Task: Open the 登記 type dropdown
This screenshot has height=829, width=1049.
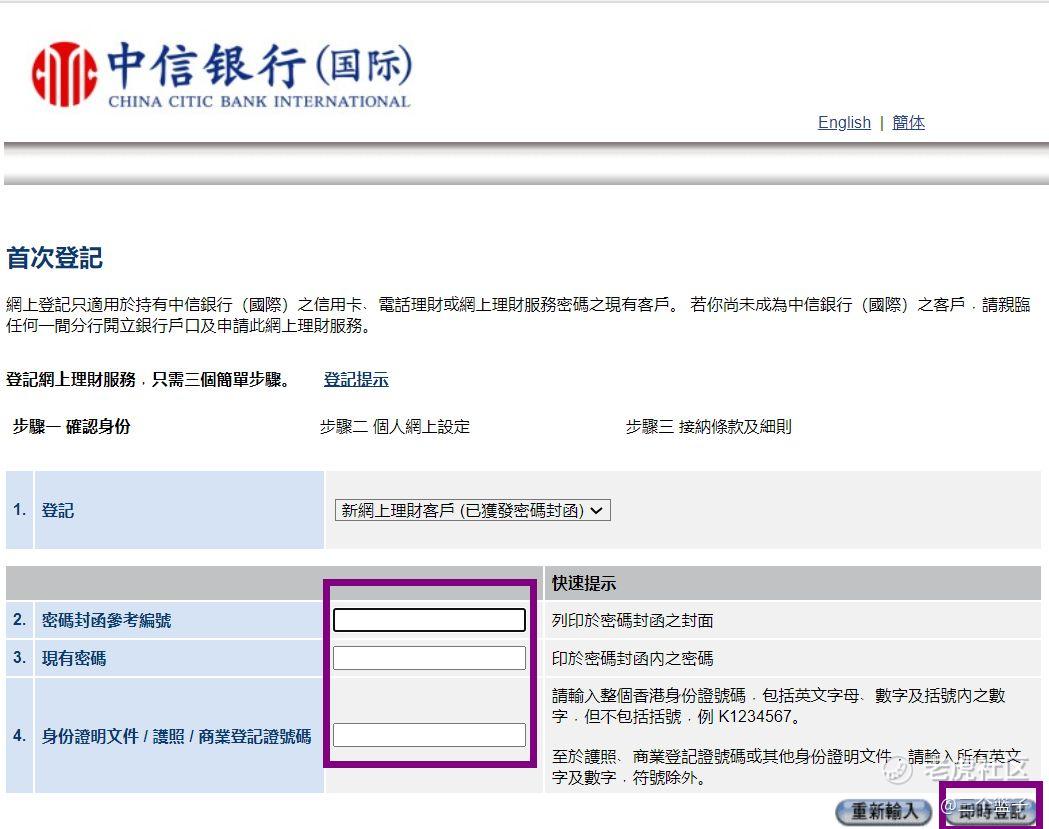Action: point(472,511)
